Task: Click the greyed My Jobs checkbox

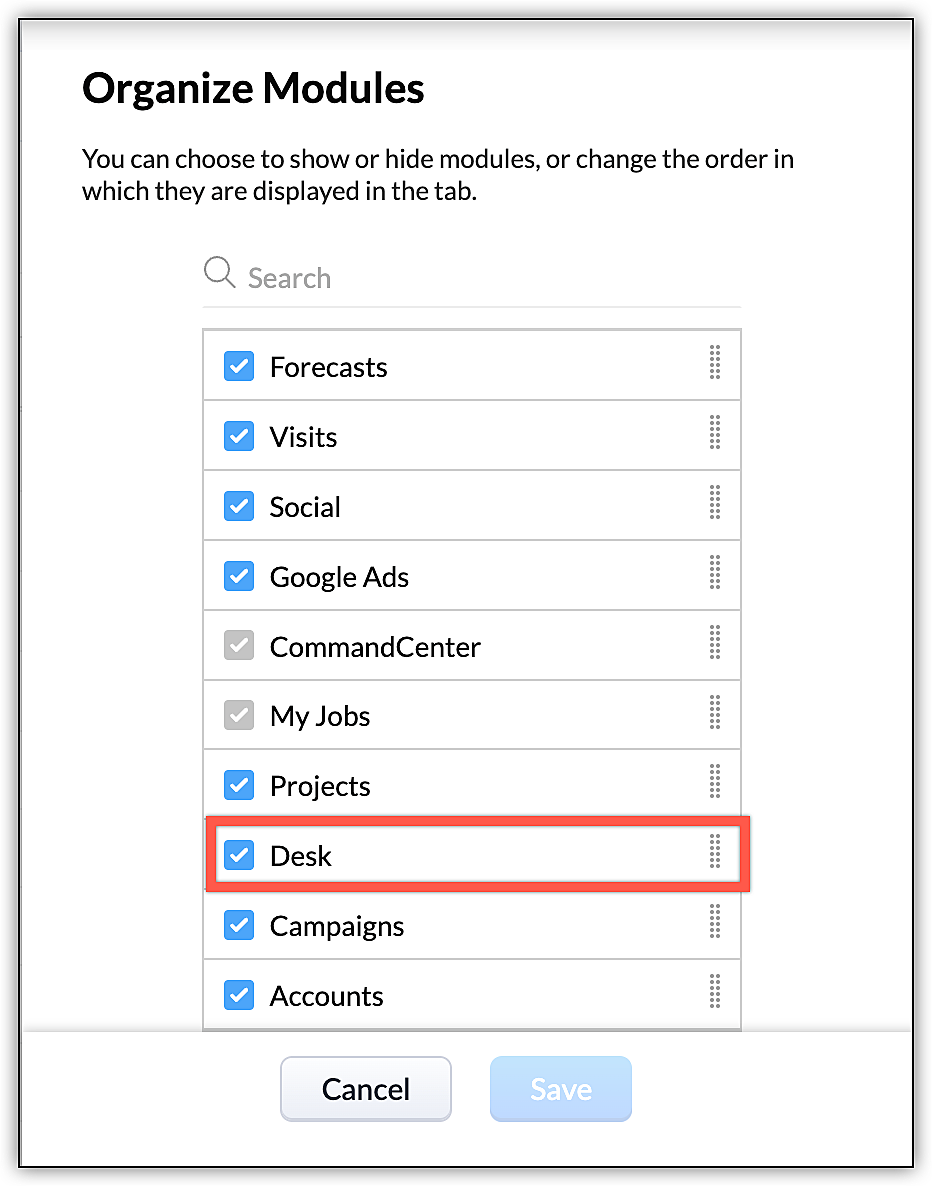Action: 238,716
